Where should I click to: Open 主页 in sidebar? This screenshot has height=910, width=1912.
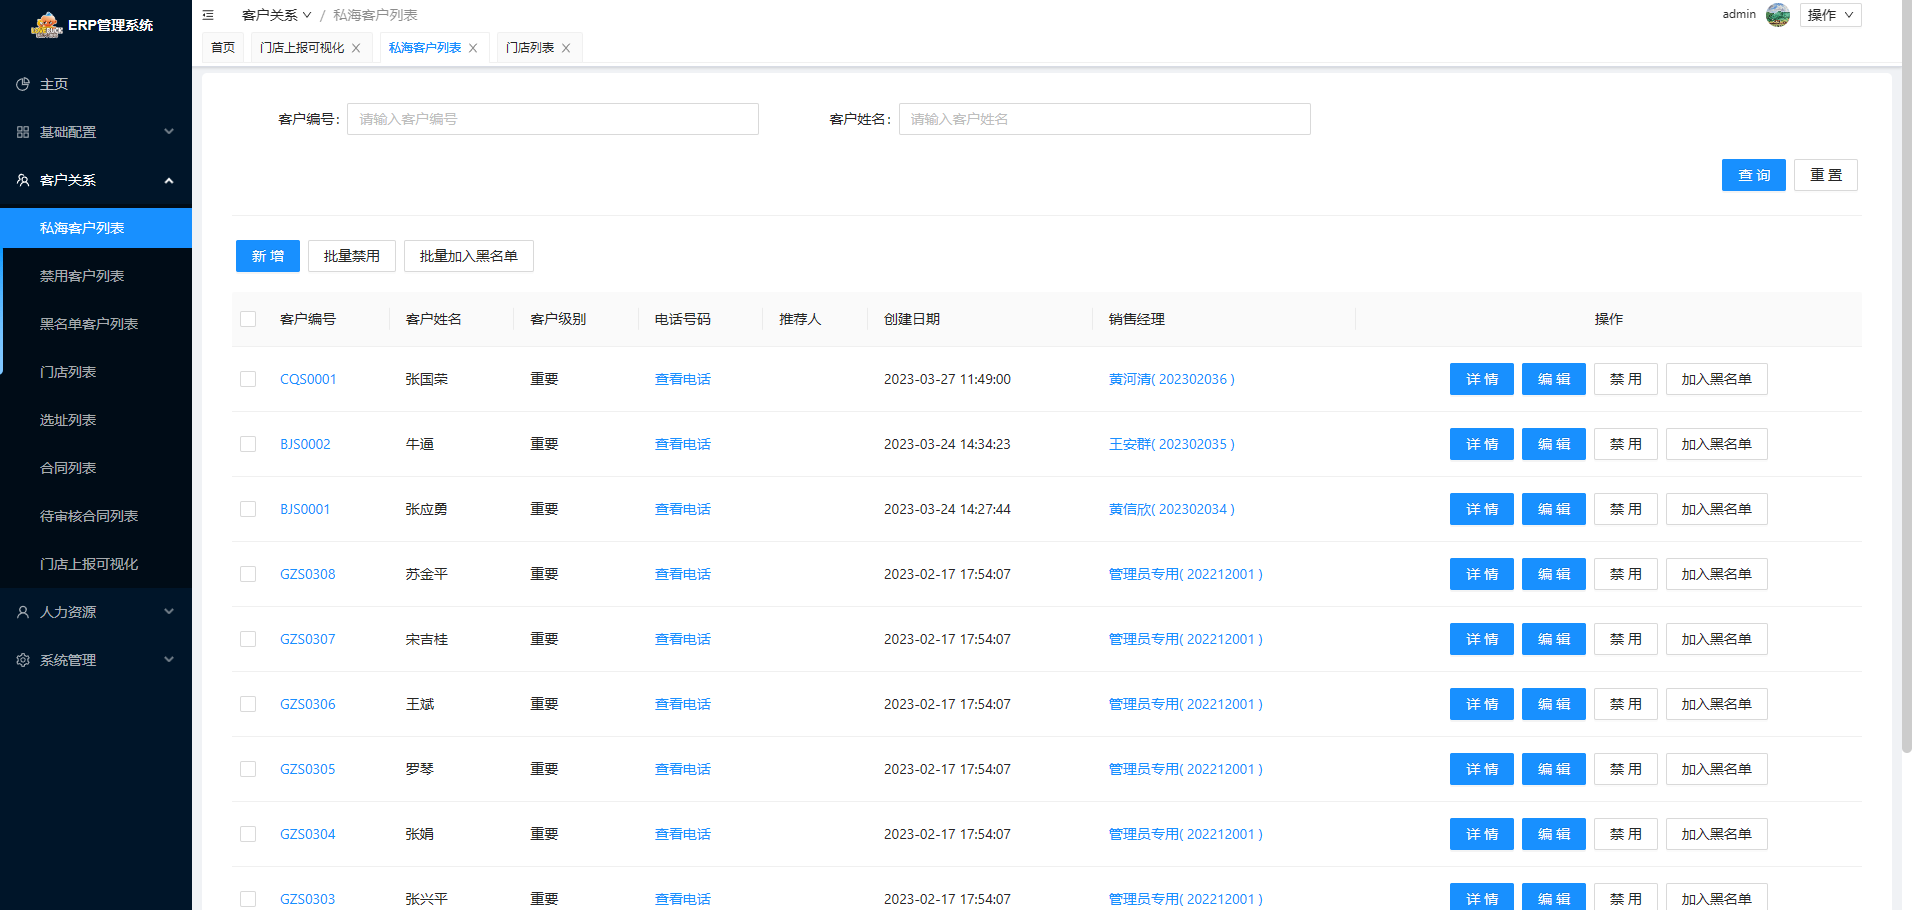(x=96, y=84)
